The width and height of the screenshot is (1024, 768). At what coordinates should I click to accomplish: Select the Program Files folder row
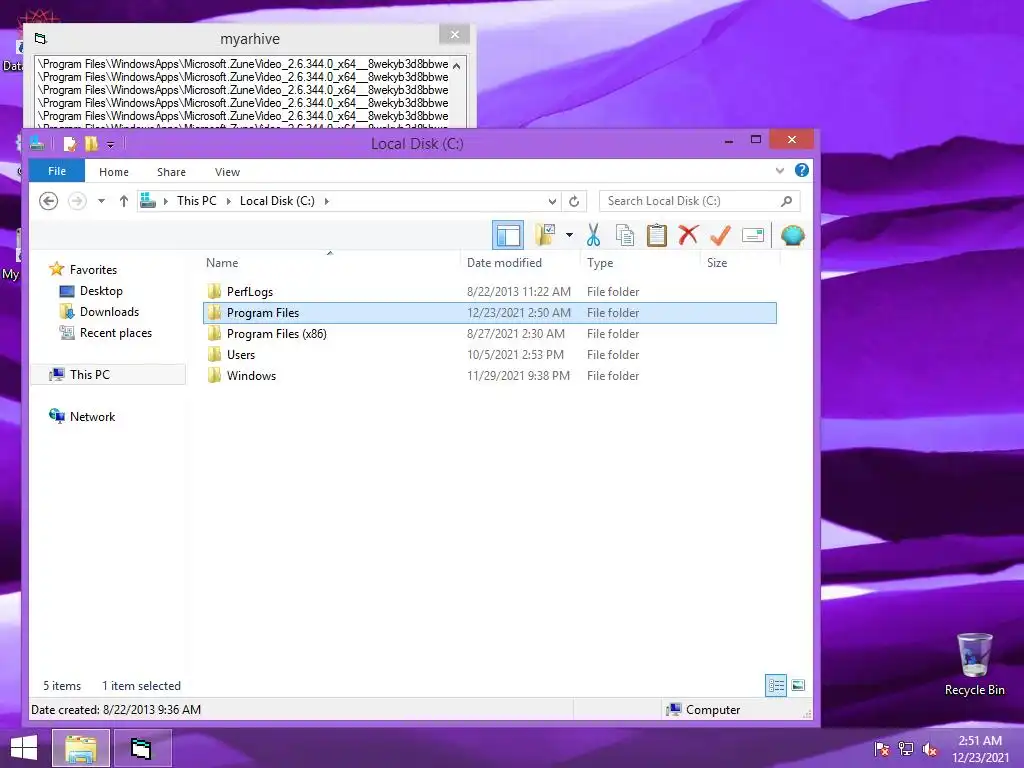tap(490, 313)
